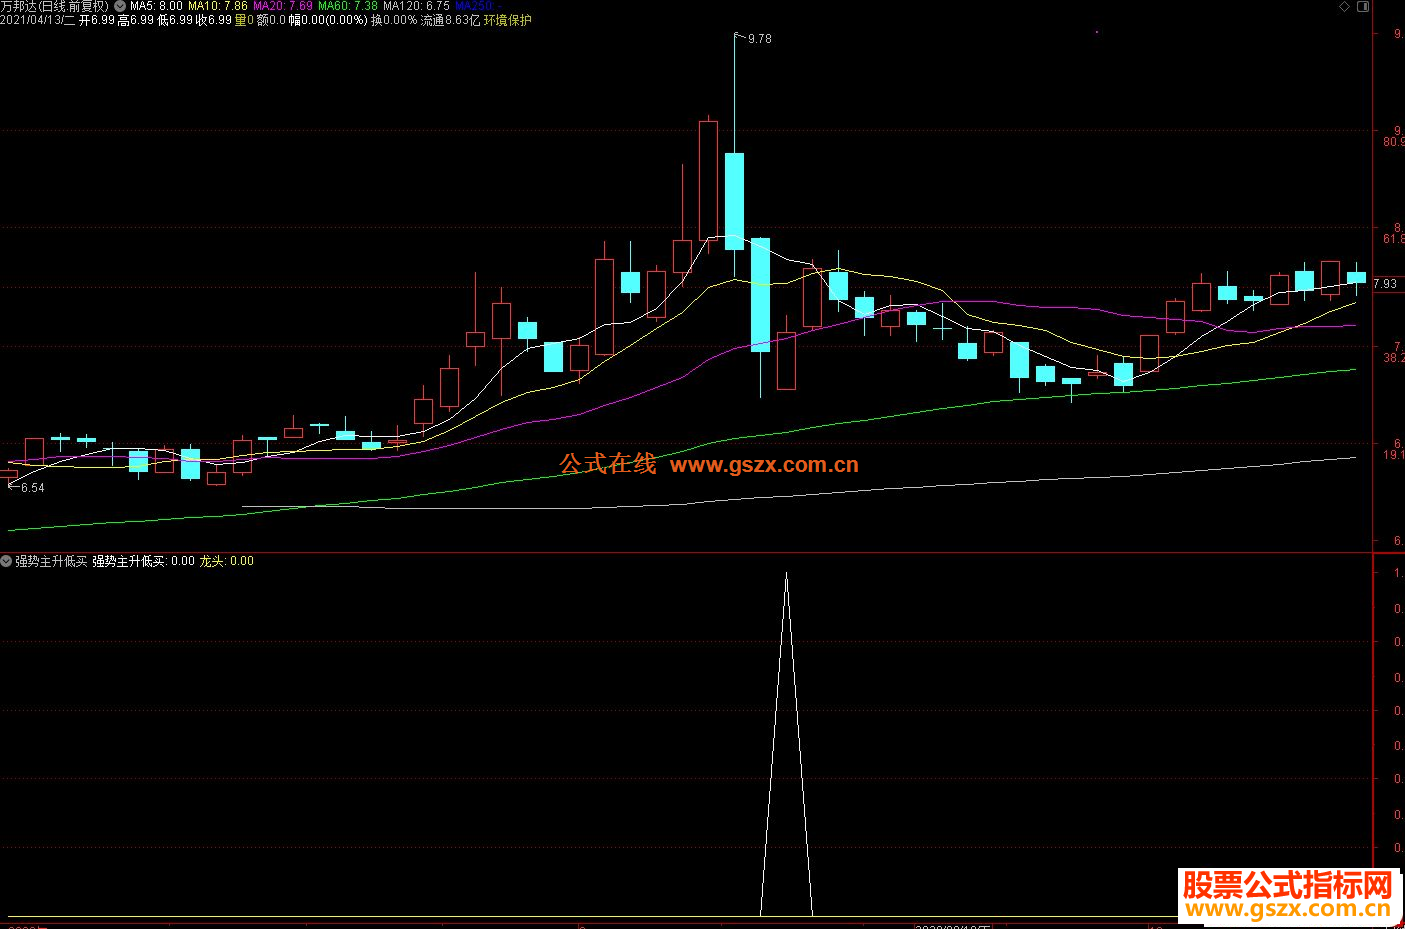Image resolution: width=1405 pixels, height=929 pixels.
Task: Click the 9.78 high price marker
Action: 759,39
